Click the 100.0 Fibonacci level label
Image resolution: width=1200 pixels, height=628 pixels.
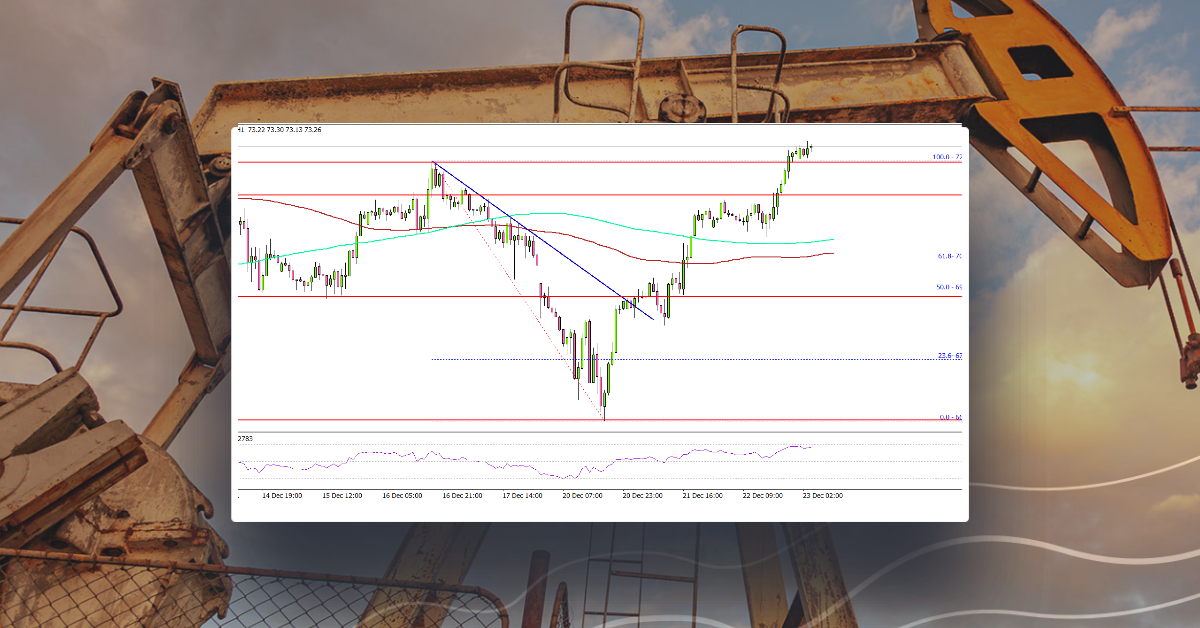pos(944,156)
